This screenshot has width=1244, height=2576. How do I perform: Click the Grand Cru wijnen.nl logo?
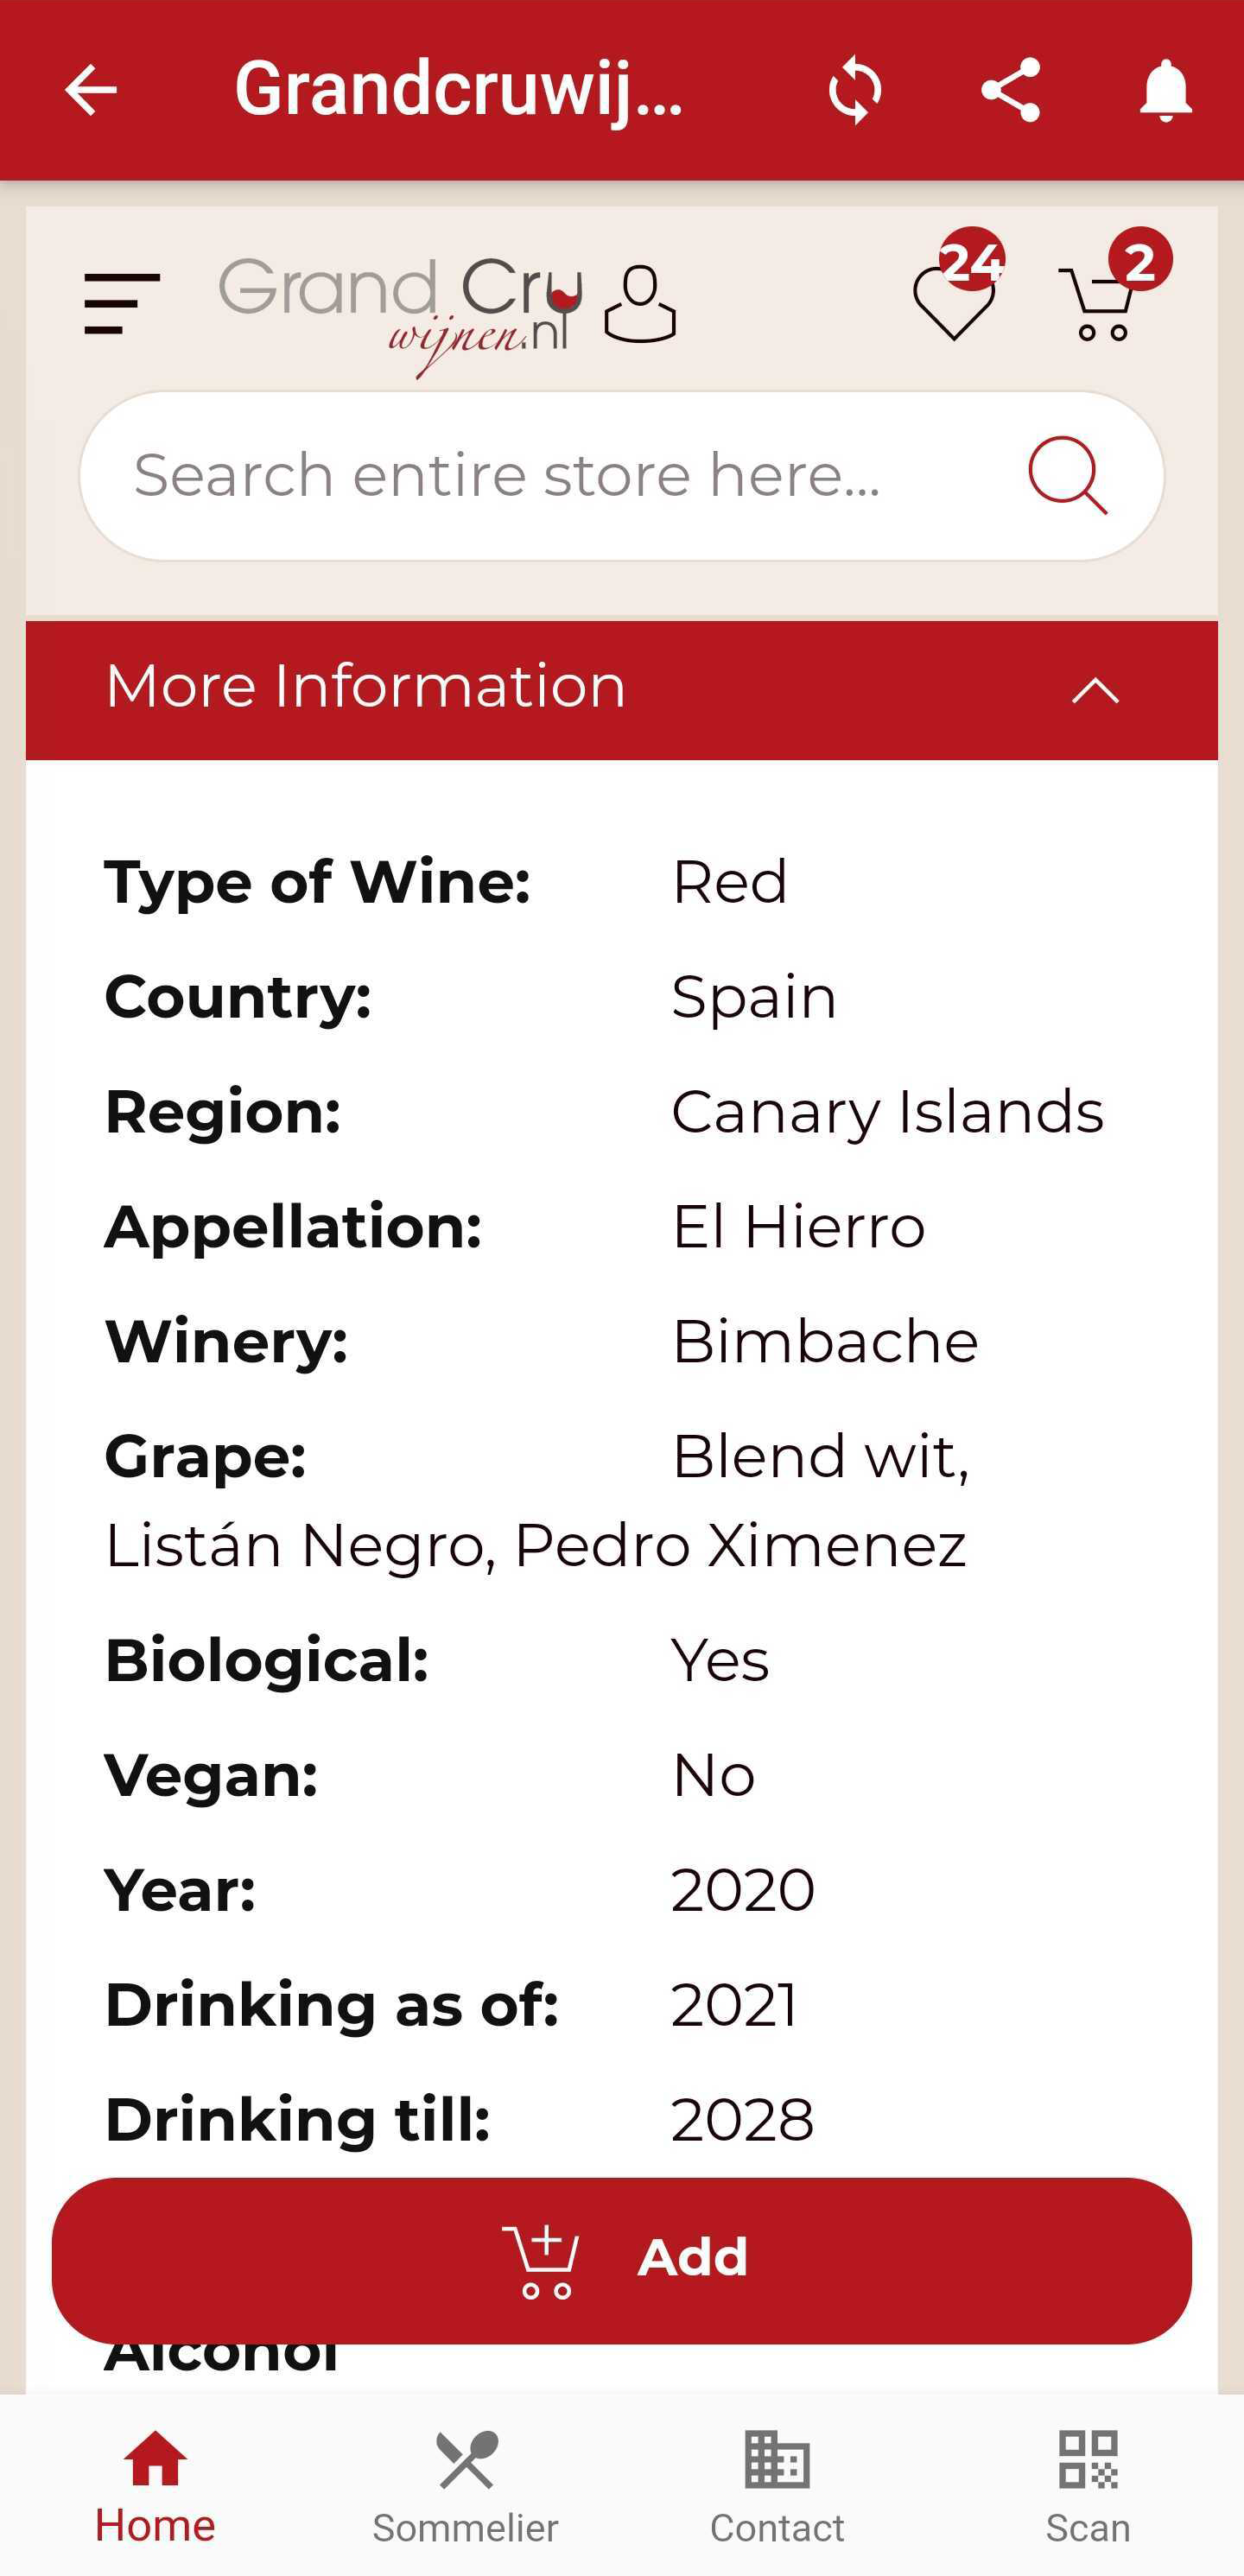click(400, 308)
